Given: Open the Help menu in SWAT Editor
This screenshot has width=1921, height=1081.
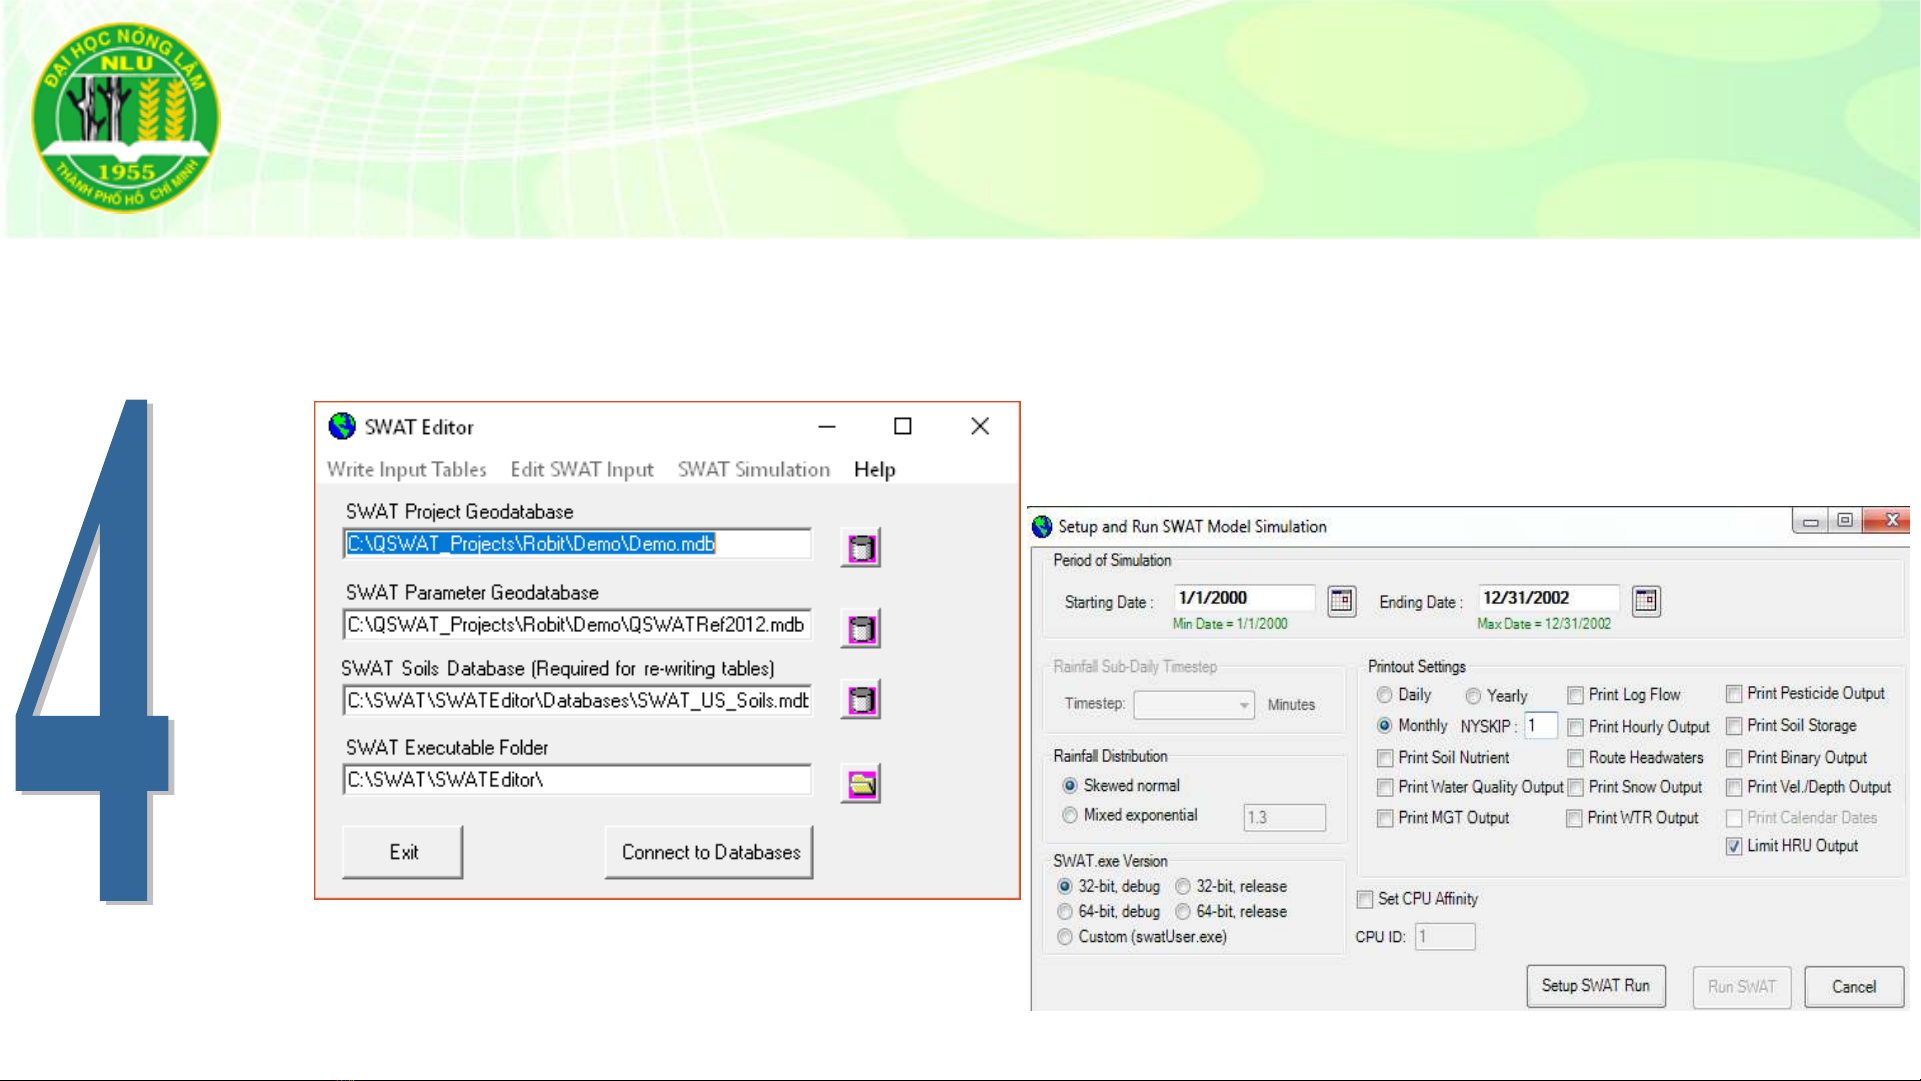Looking at the screenshot, I should coord(875,469).
